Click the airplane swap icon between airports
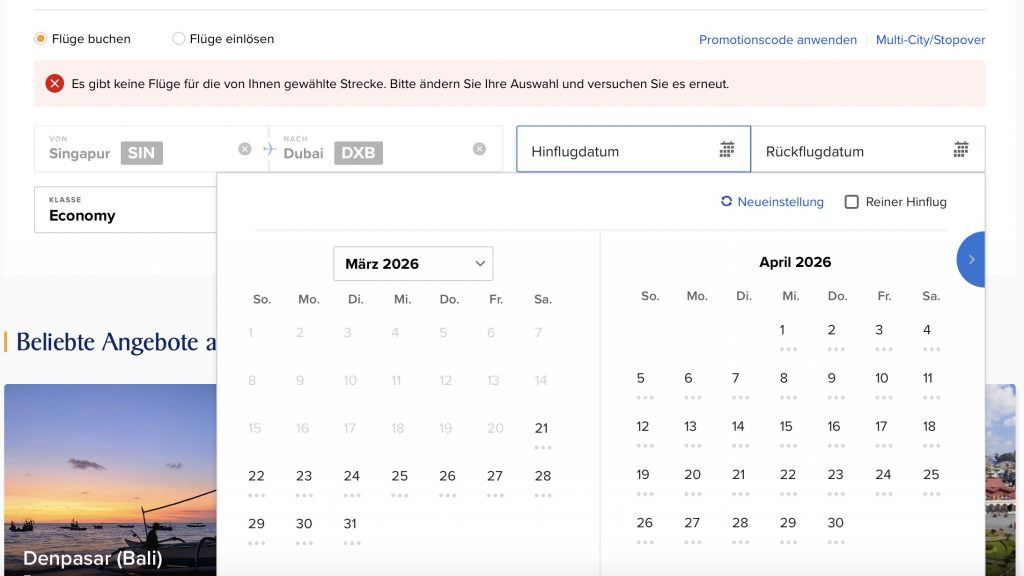 point(269,149)
